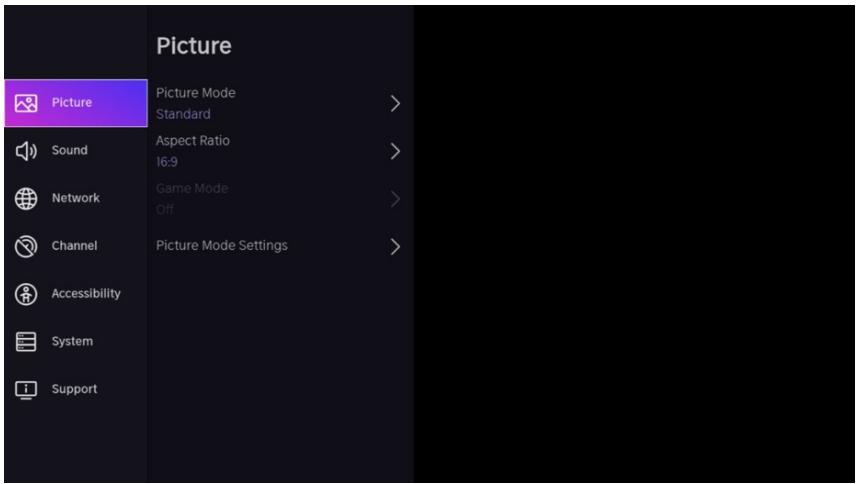Click the Standard picture mode value
Viewport: 857px width, 484px height.
(x=183, y=114)
